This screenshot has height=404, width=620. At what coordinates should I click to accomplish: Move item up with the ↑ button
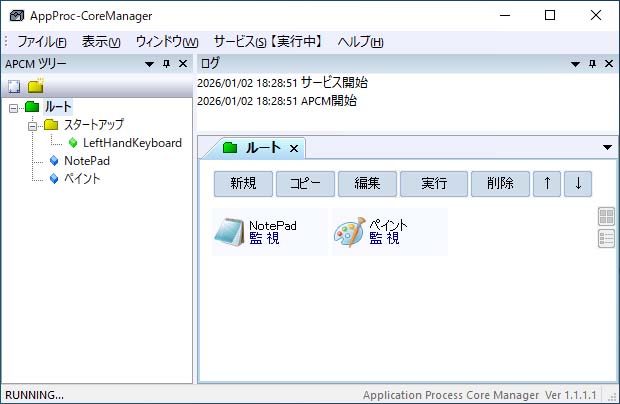[546, 184]
